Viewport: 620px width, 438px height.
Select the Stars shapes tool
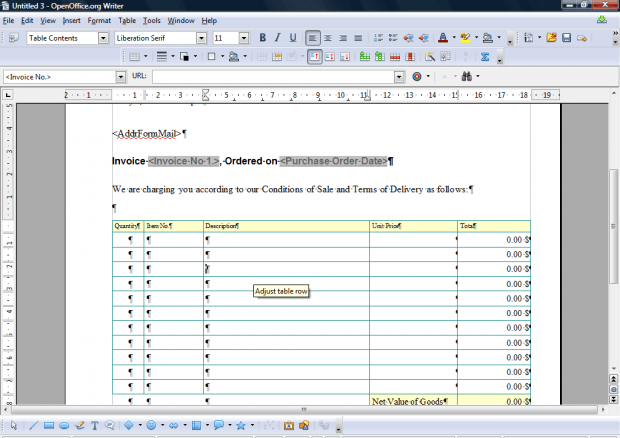[241, 425]
